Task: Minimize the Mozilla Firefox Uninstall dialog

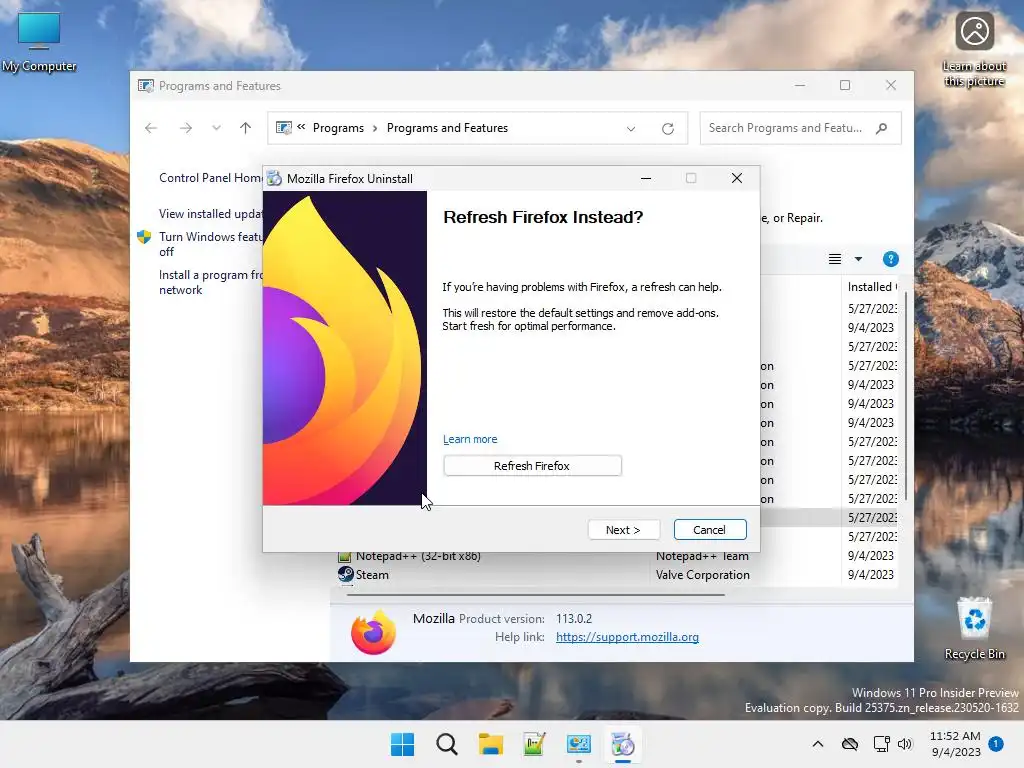Action: coord(646,178)
